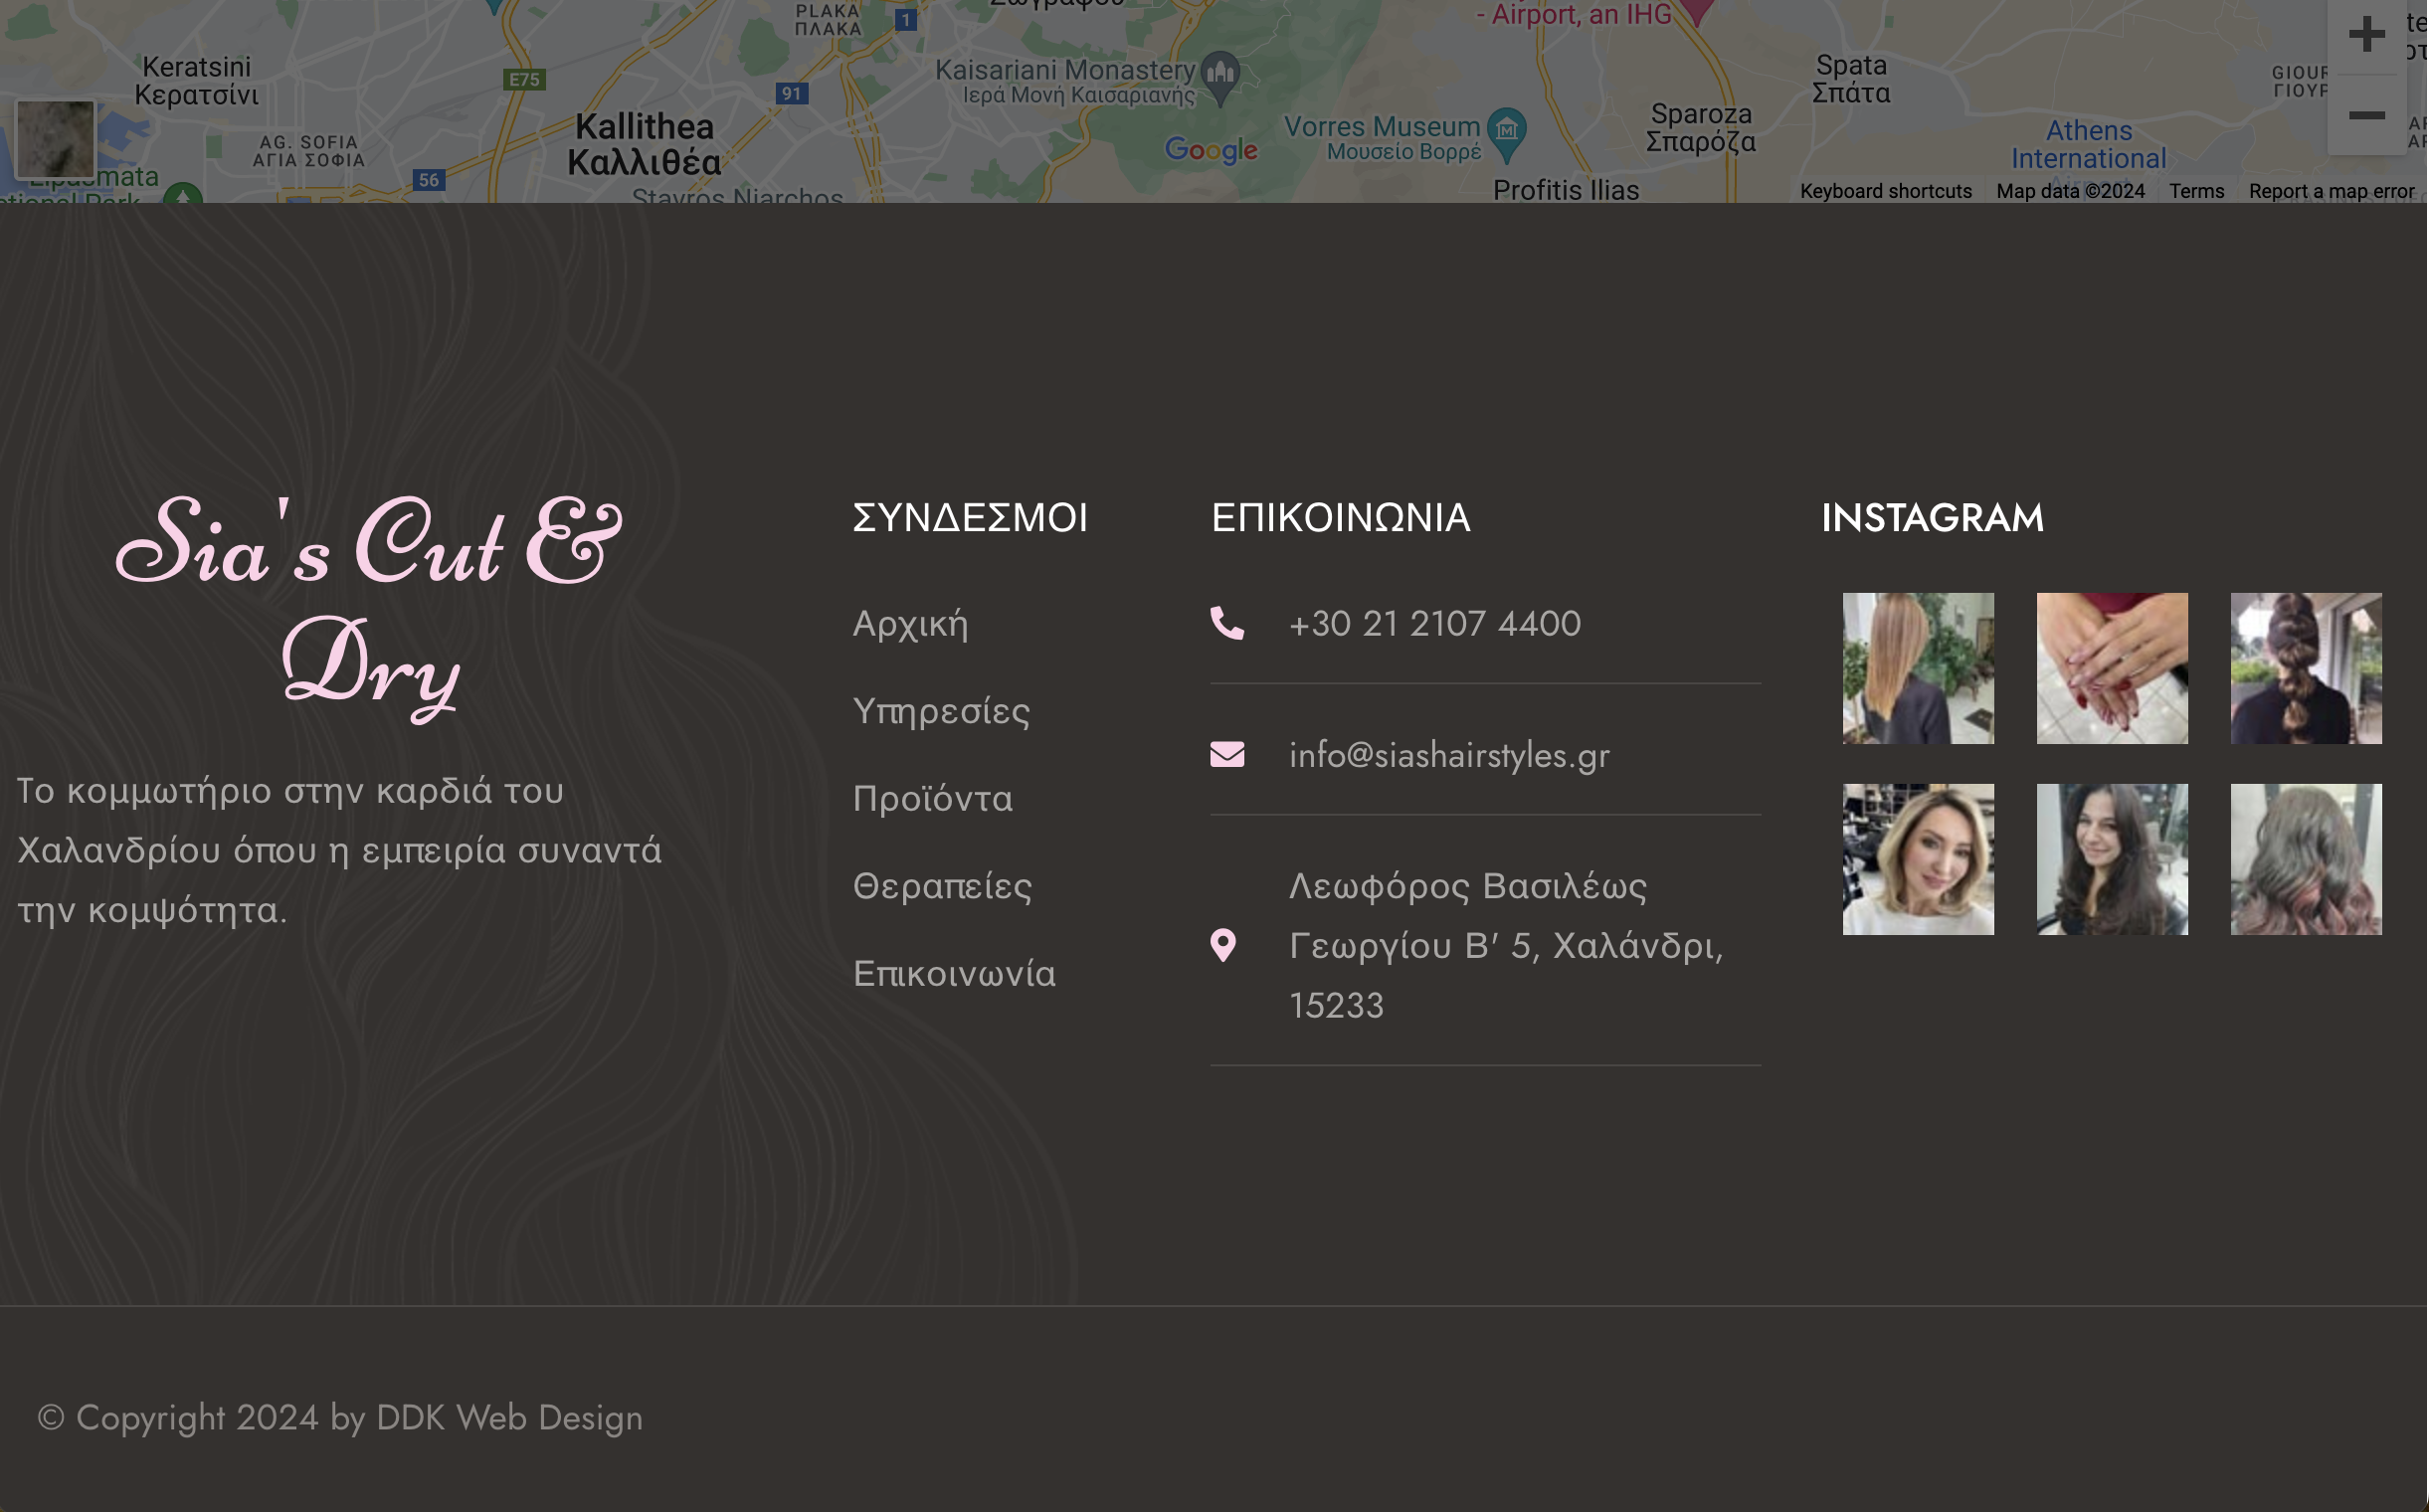Go to the Προϊόντα page link

pyautogui.click(x=932, y=799)
